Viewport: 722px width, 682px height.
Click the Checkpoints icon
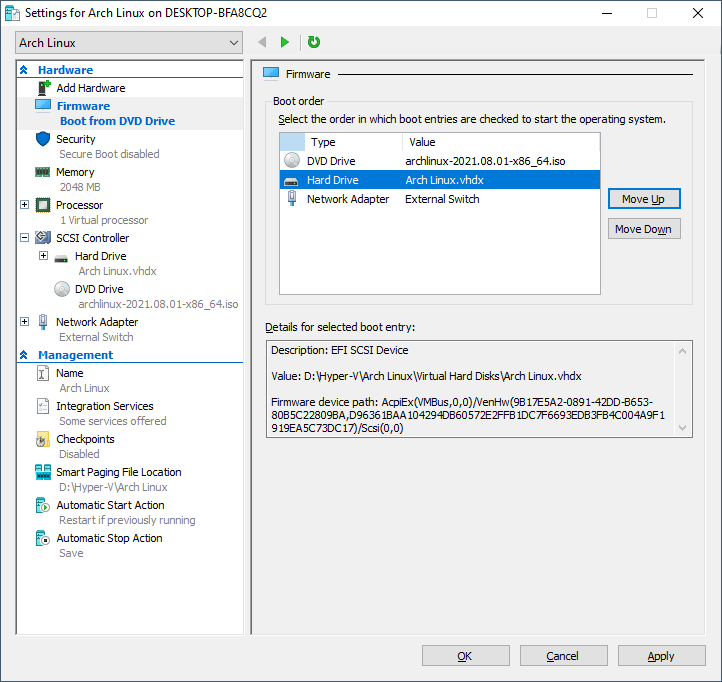(x=43, y=439)
